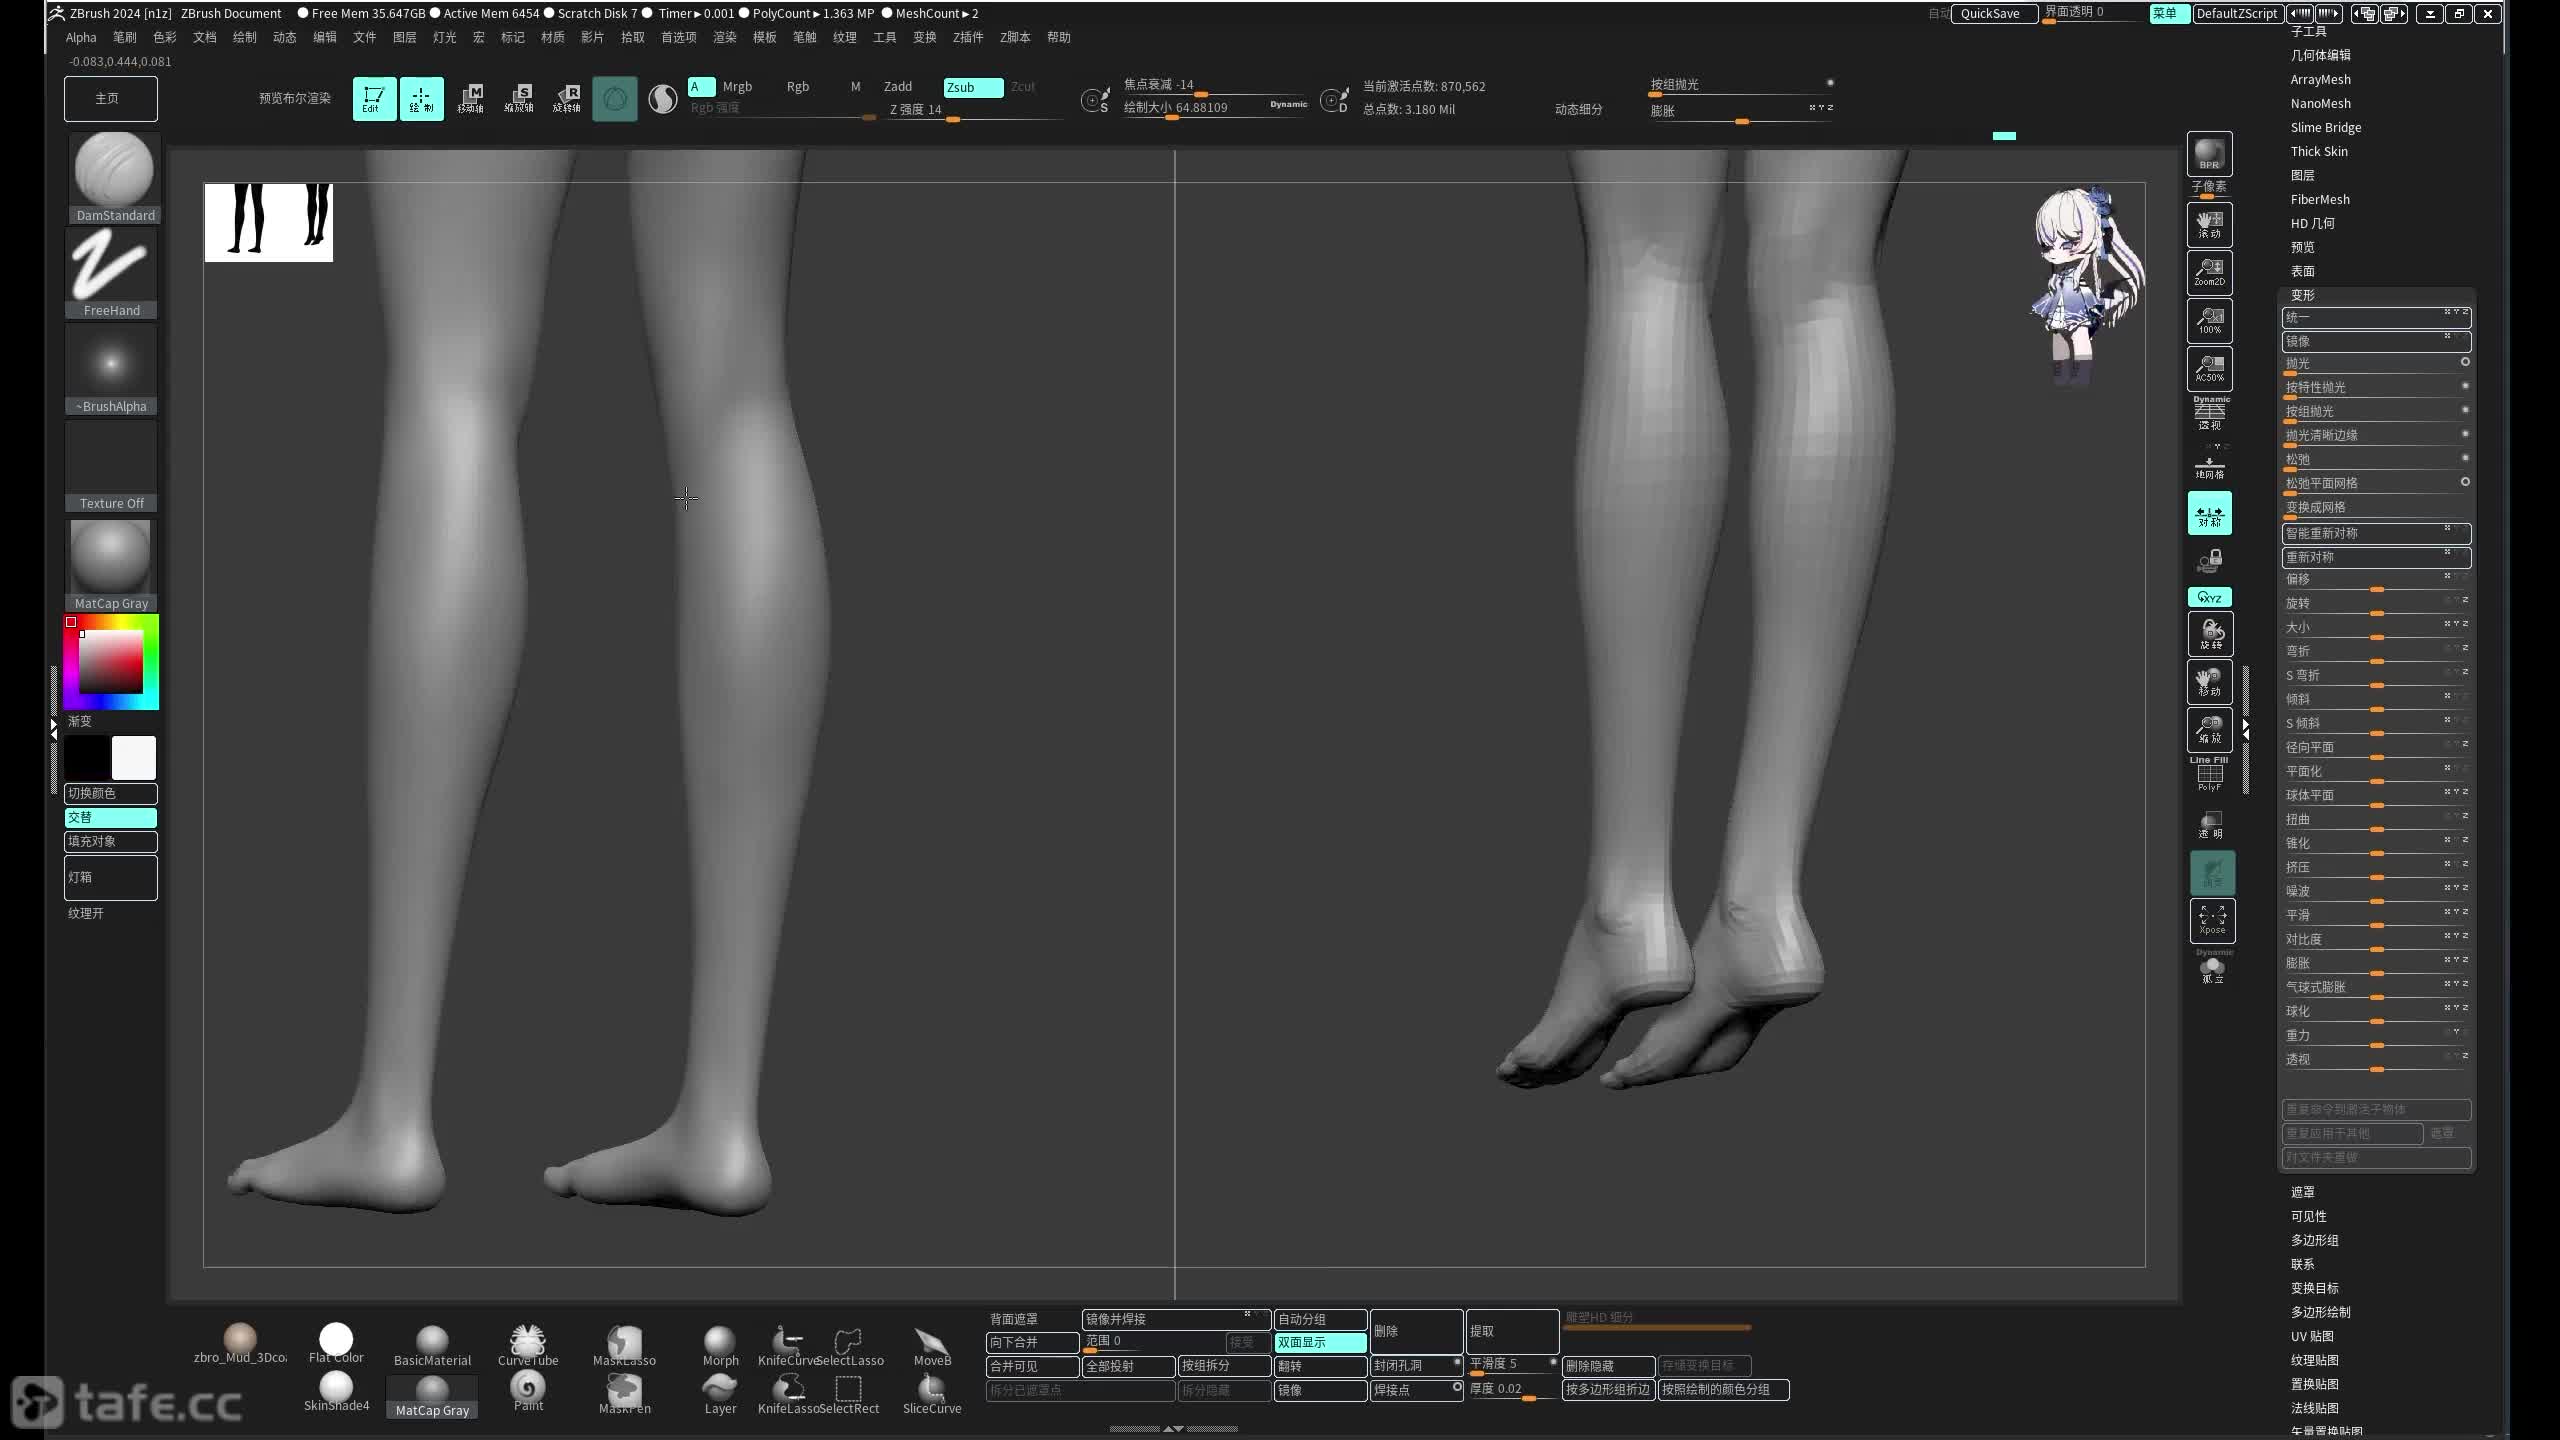Toggle the XYZ rotation mode button
The width and height of the screenshot is (2560, 1440).
(2209, 597)
